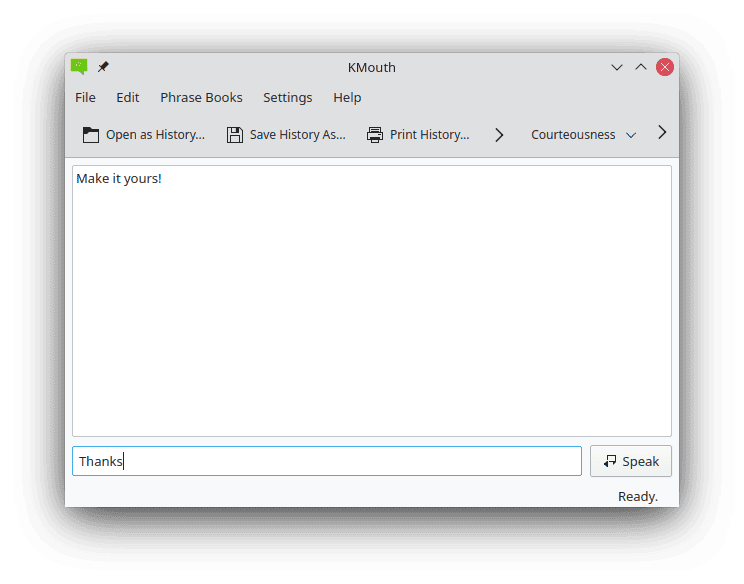Open the Phrase Books menu
The height and width of the screenshot is (584, 744).
tap(201, 97)
